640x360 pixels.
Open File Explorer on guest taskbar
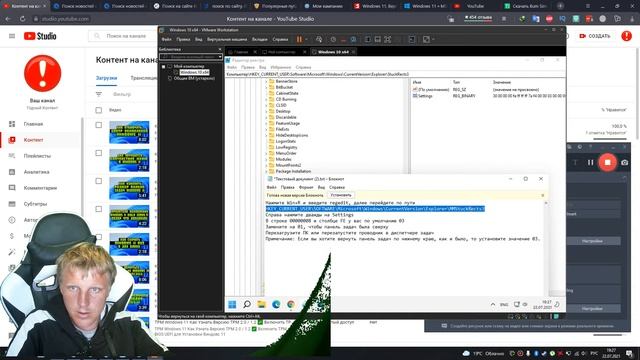[262, 304]
